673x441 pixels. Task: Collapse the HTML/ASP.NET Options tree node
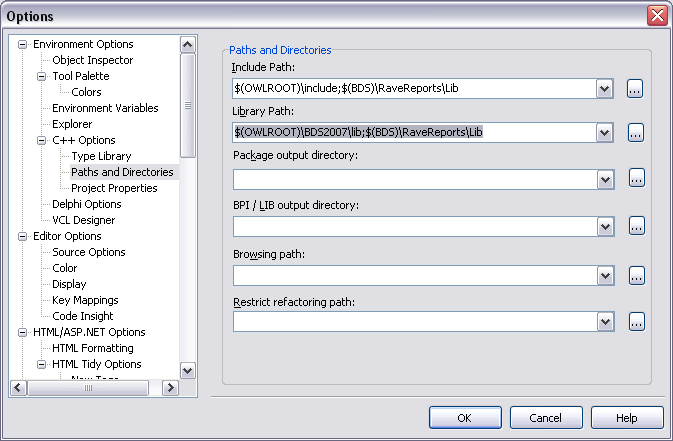[22, 332]
